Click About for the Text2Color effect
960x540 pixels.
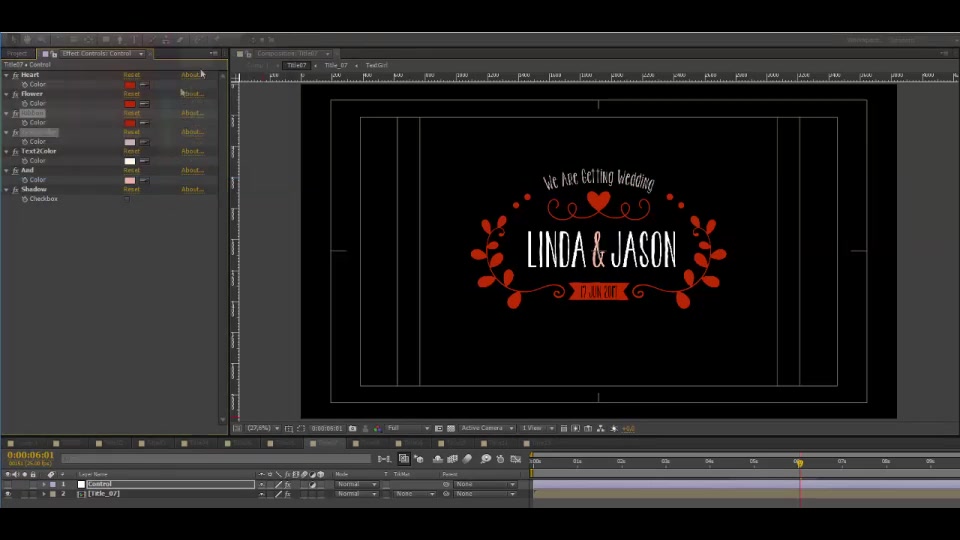click(192, 151)
